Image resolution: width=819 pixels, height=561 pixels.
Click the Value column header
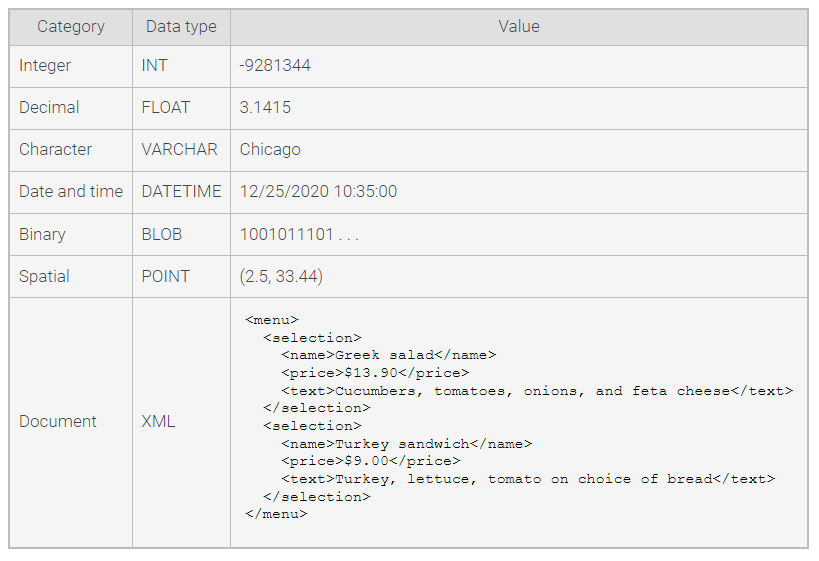518,27
